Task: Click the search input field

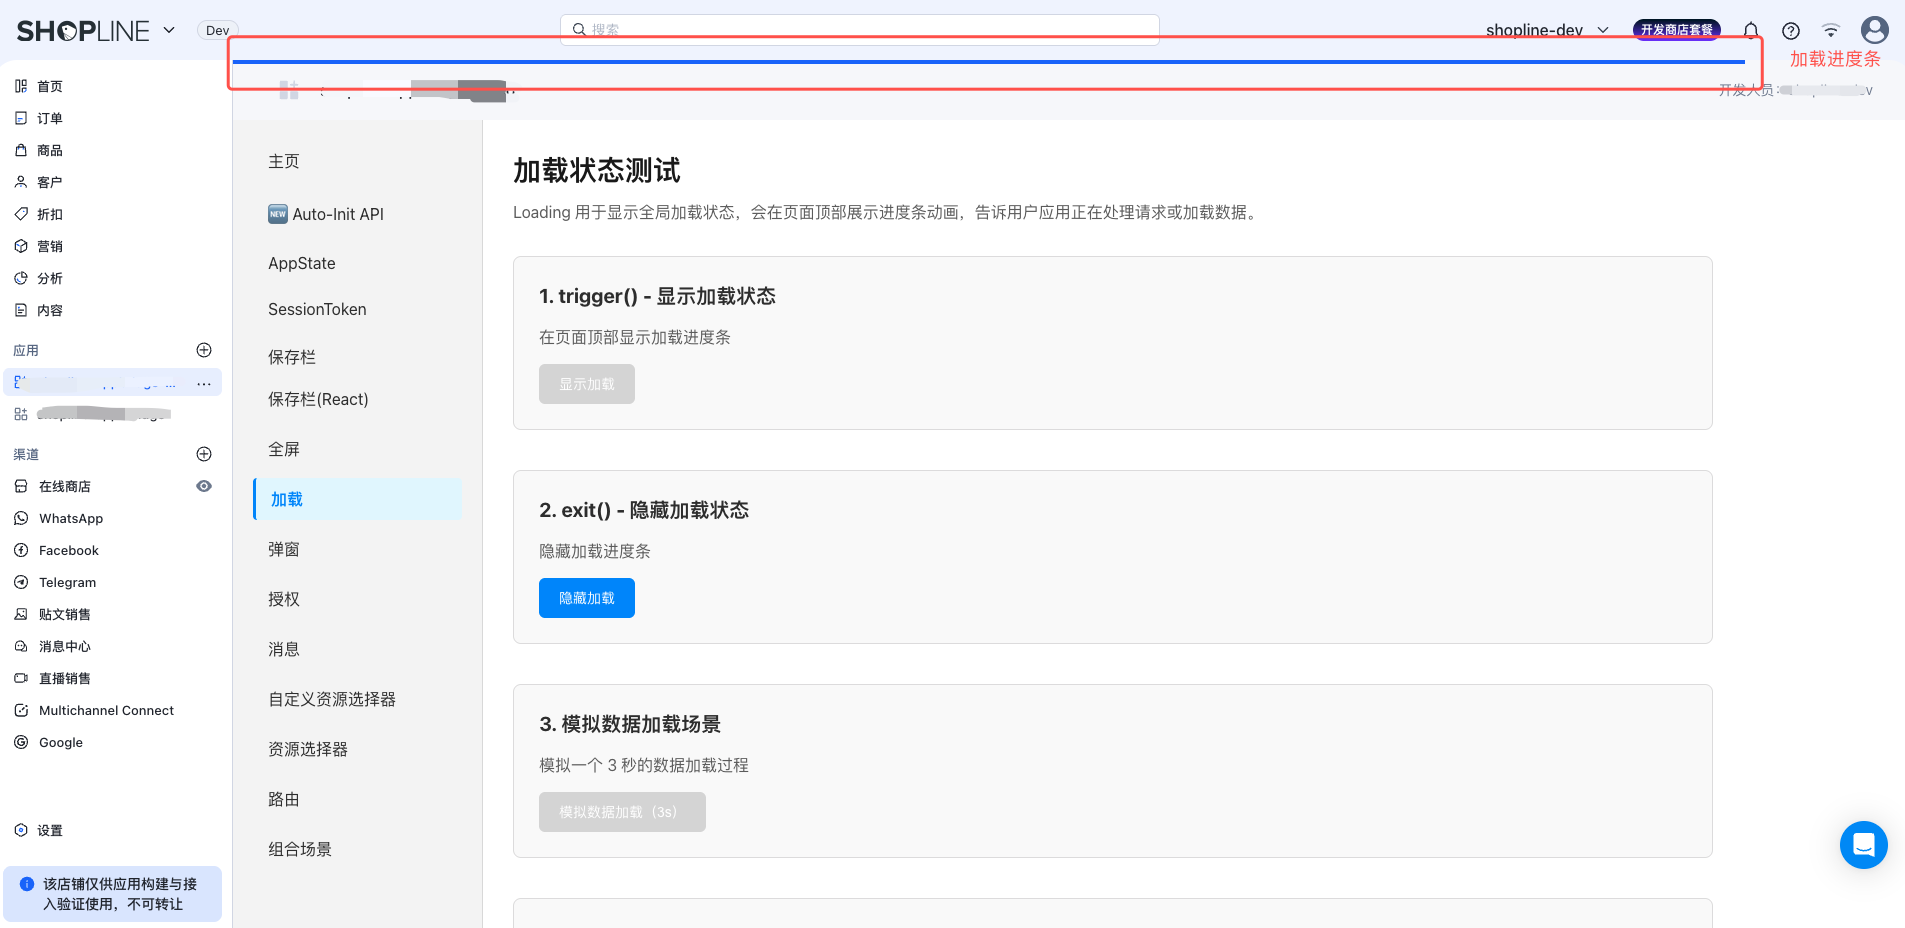Action: click(x=860, y=29)
